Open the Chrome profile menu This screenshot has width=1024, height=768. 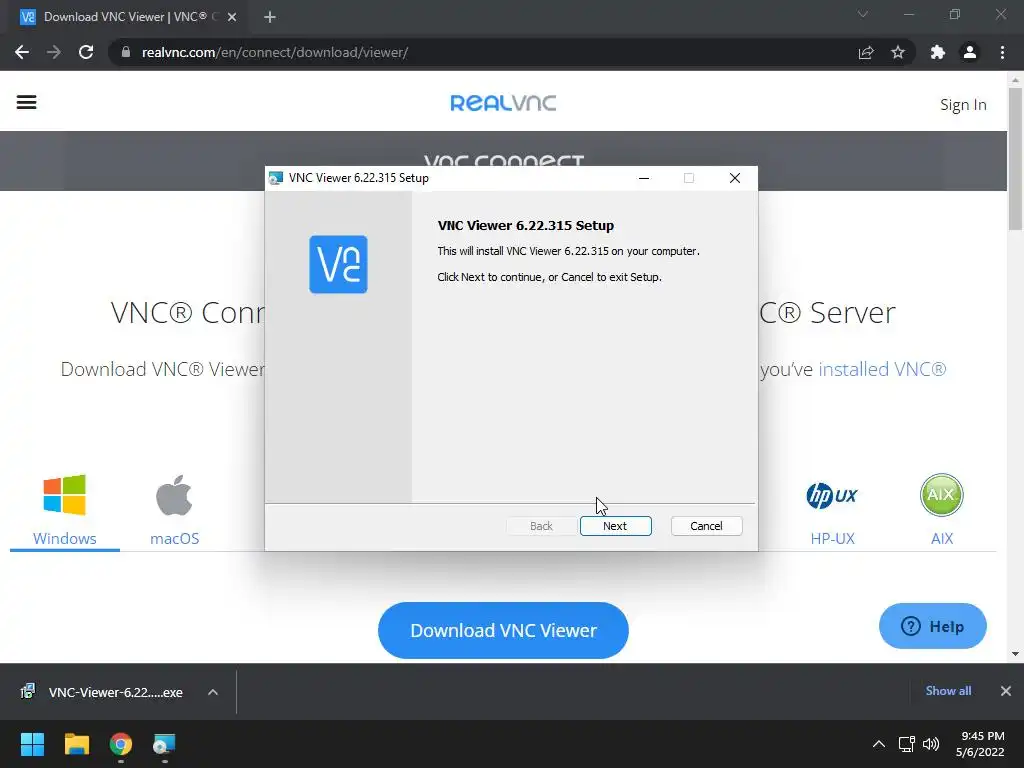pos(970,52)
